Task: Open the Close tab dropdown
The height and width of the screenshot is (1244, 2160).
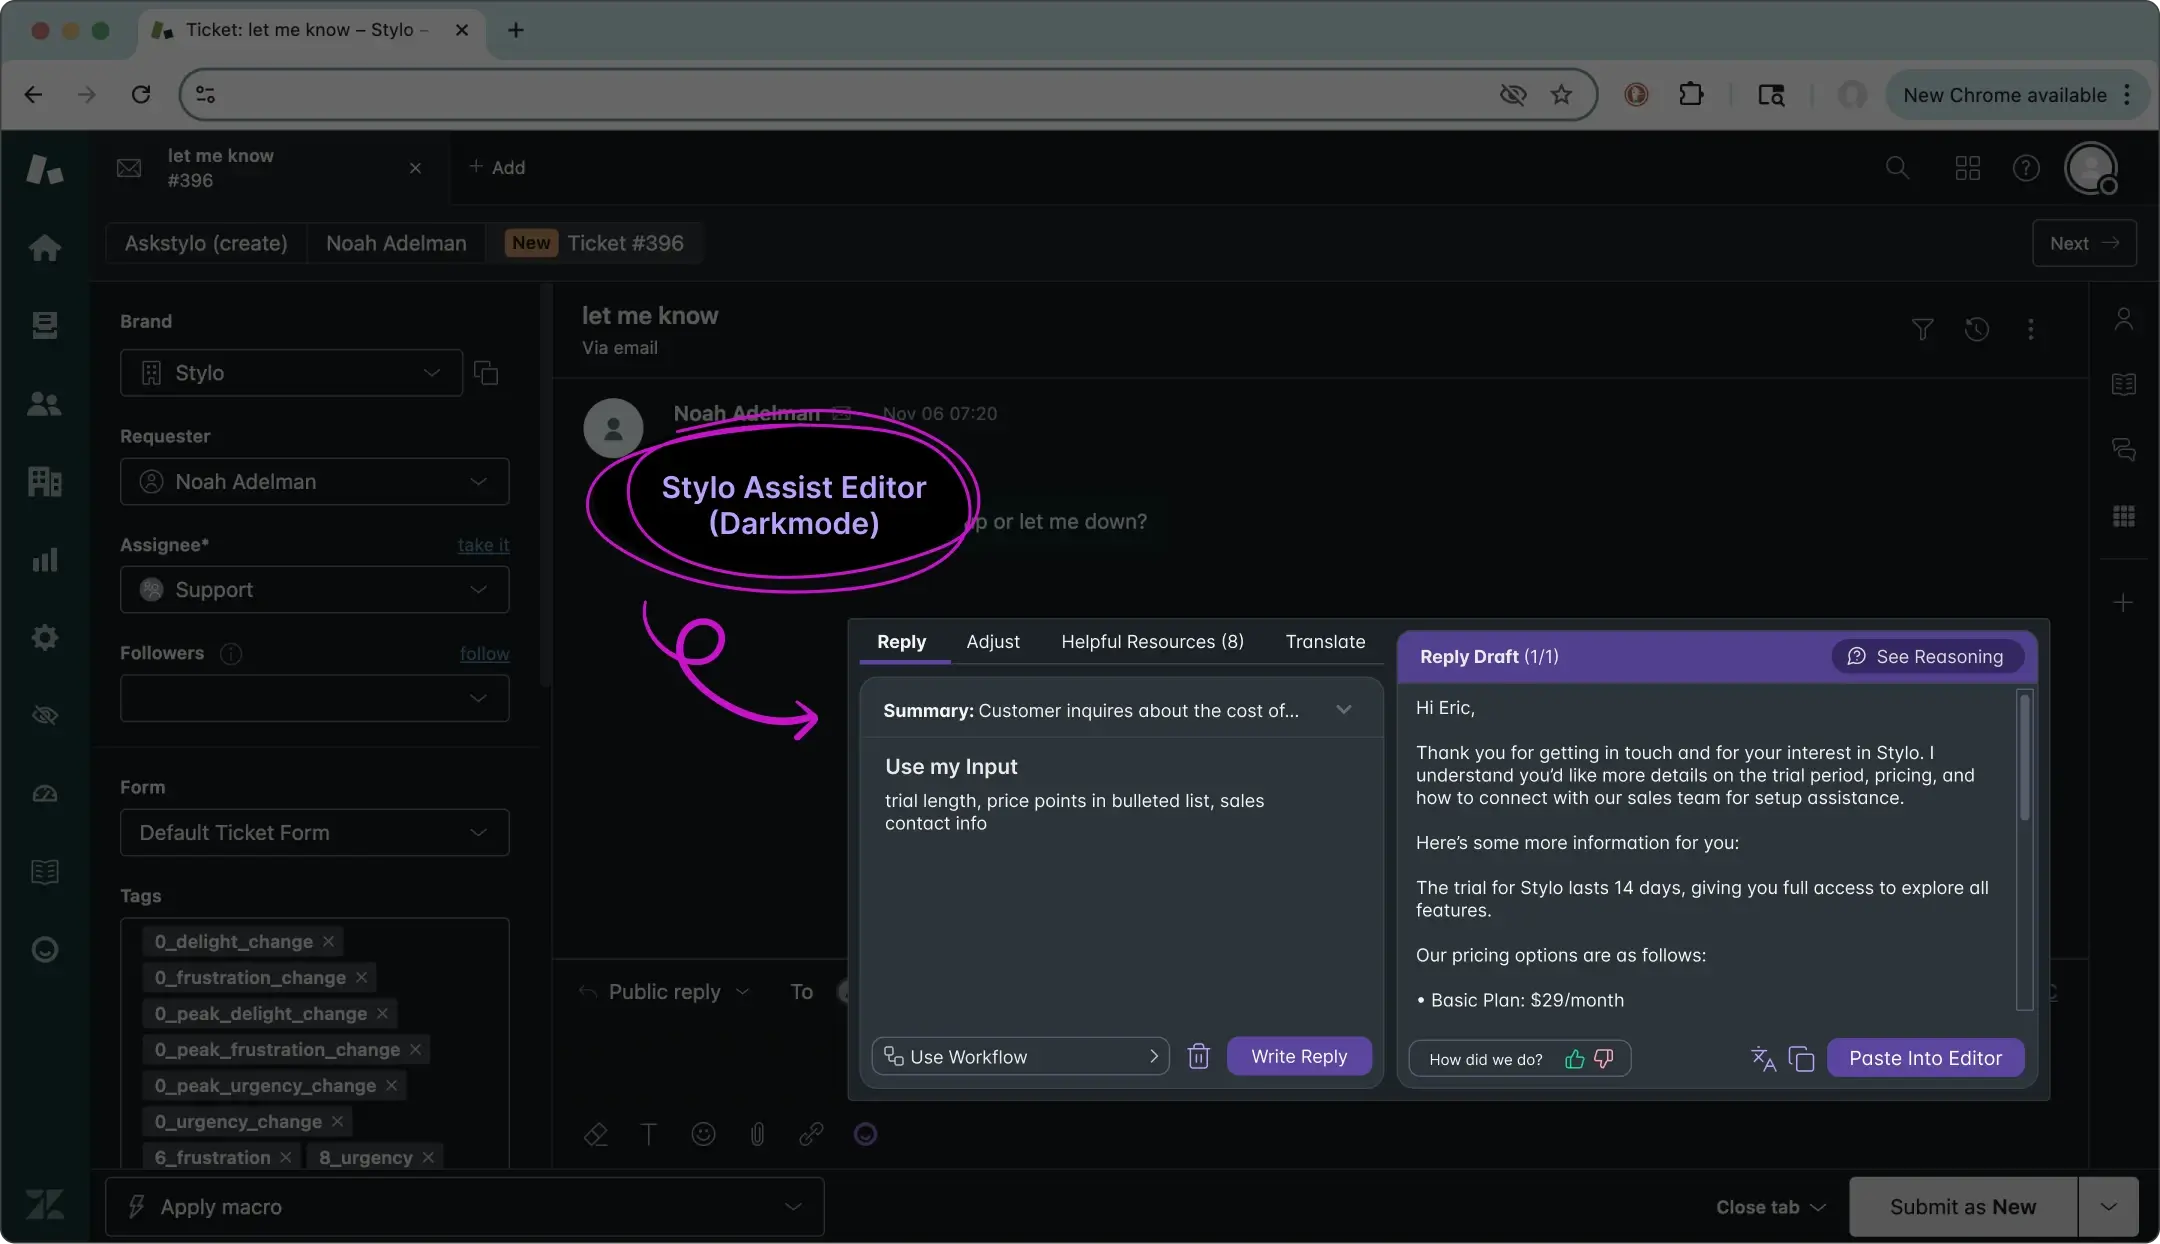Action: [x=1771, y=1207]
